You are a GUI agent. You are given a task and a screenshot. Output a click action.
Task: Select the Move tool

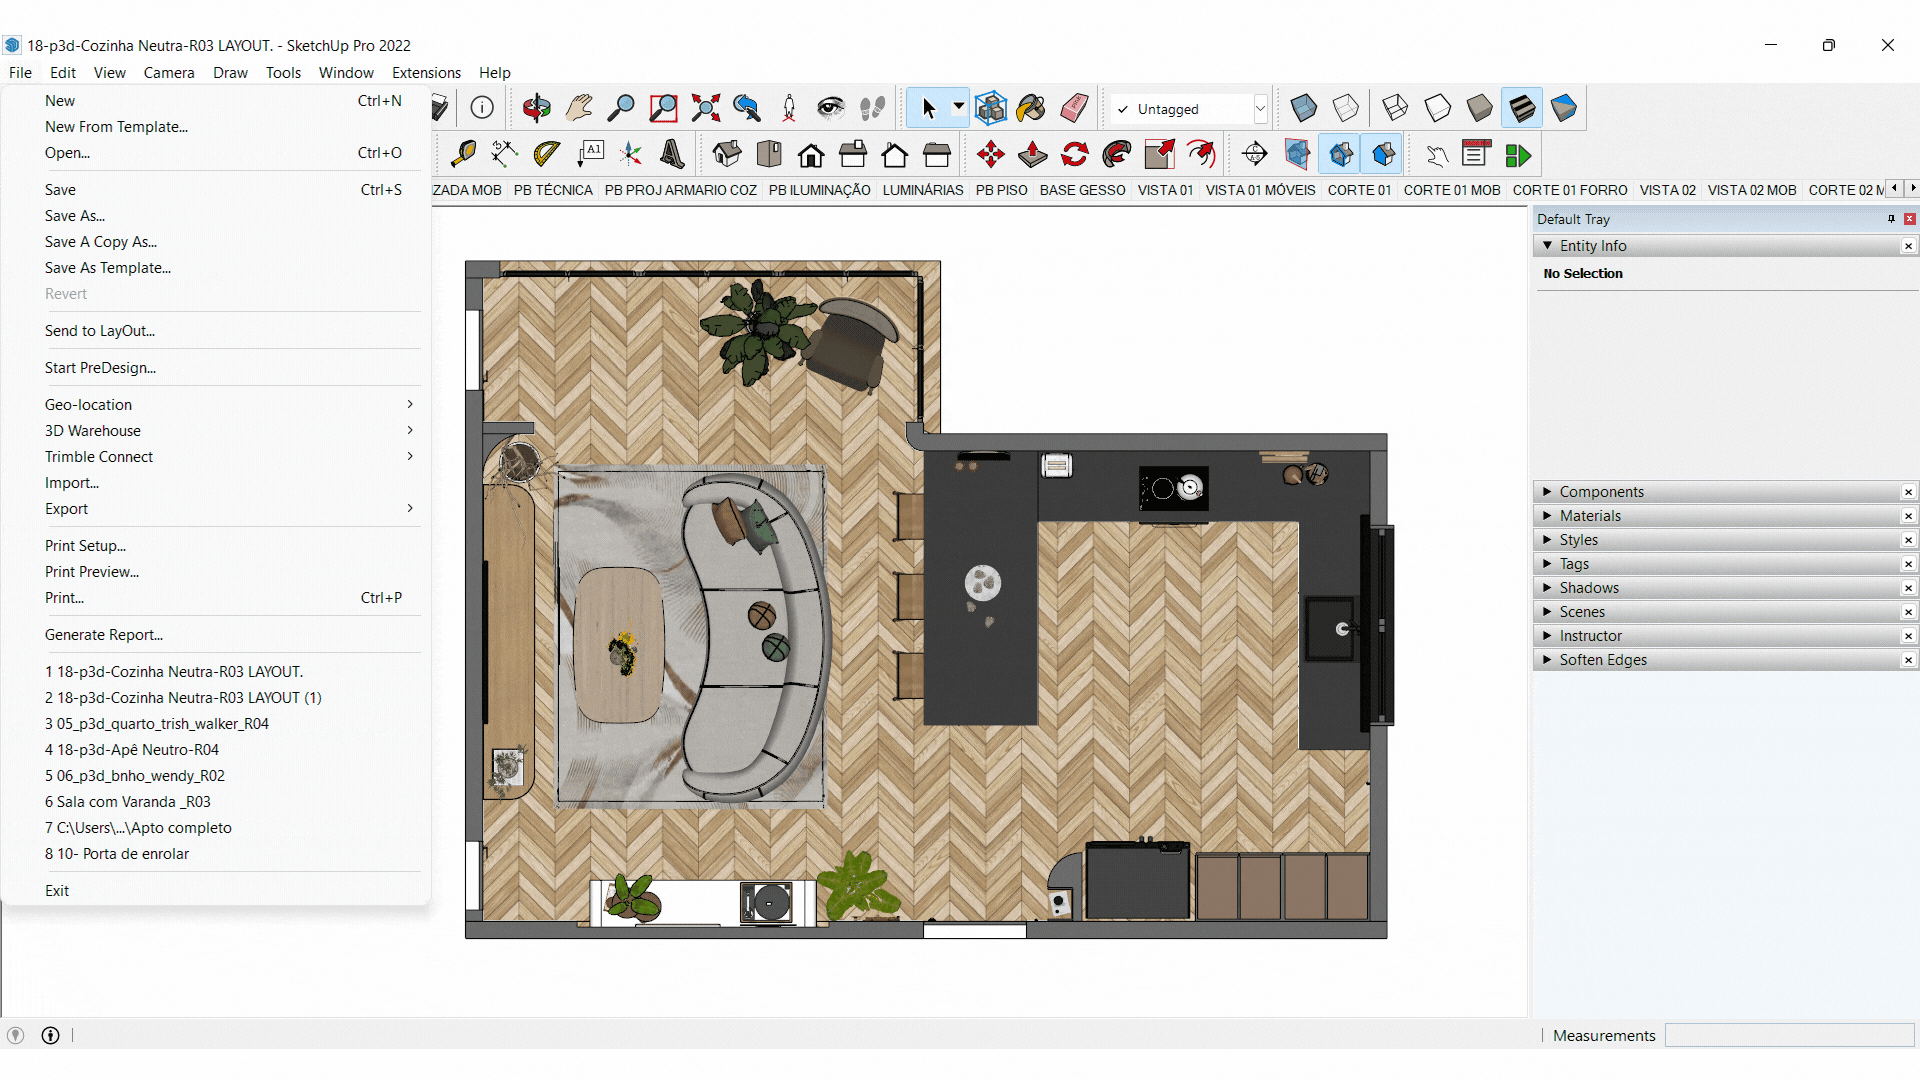click(x=991, y=154)
